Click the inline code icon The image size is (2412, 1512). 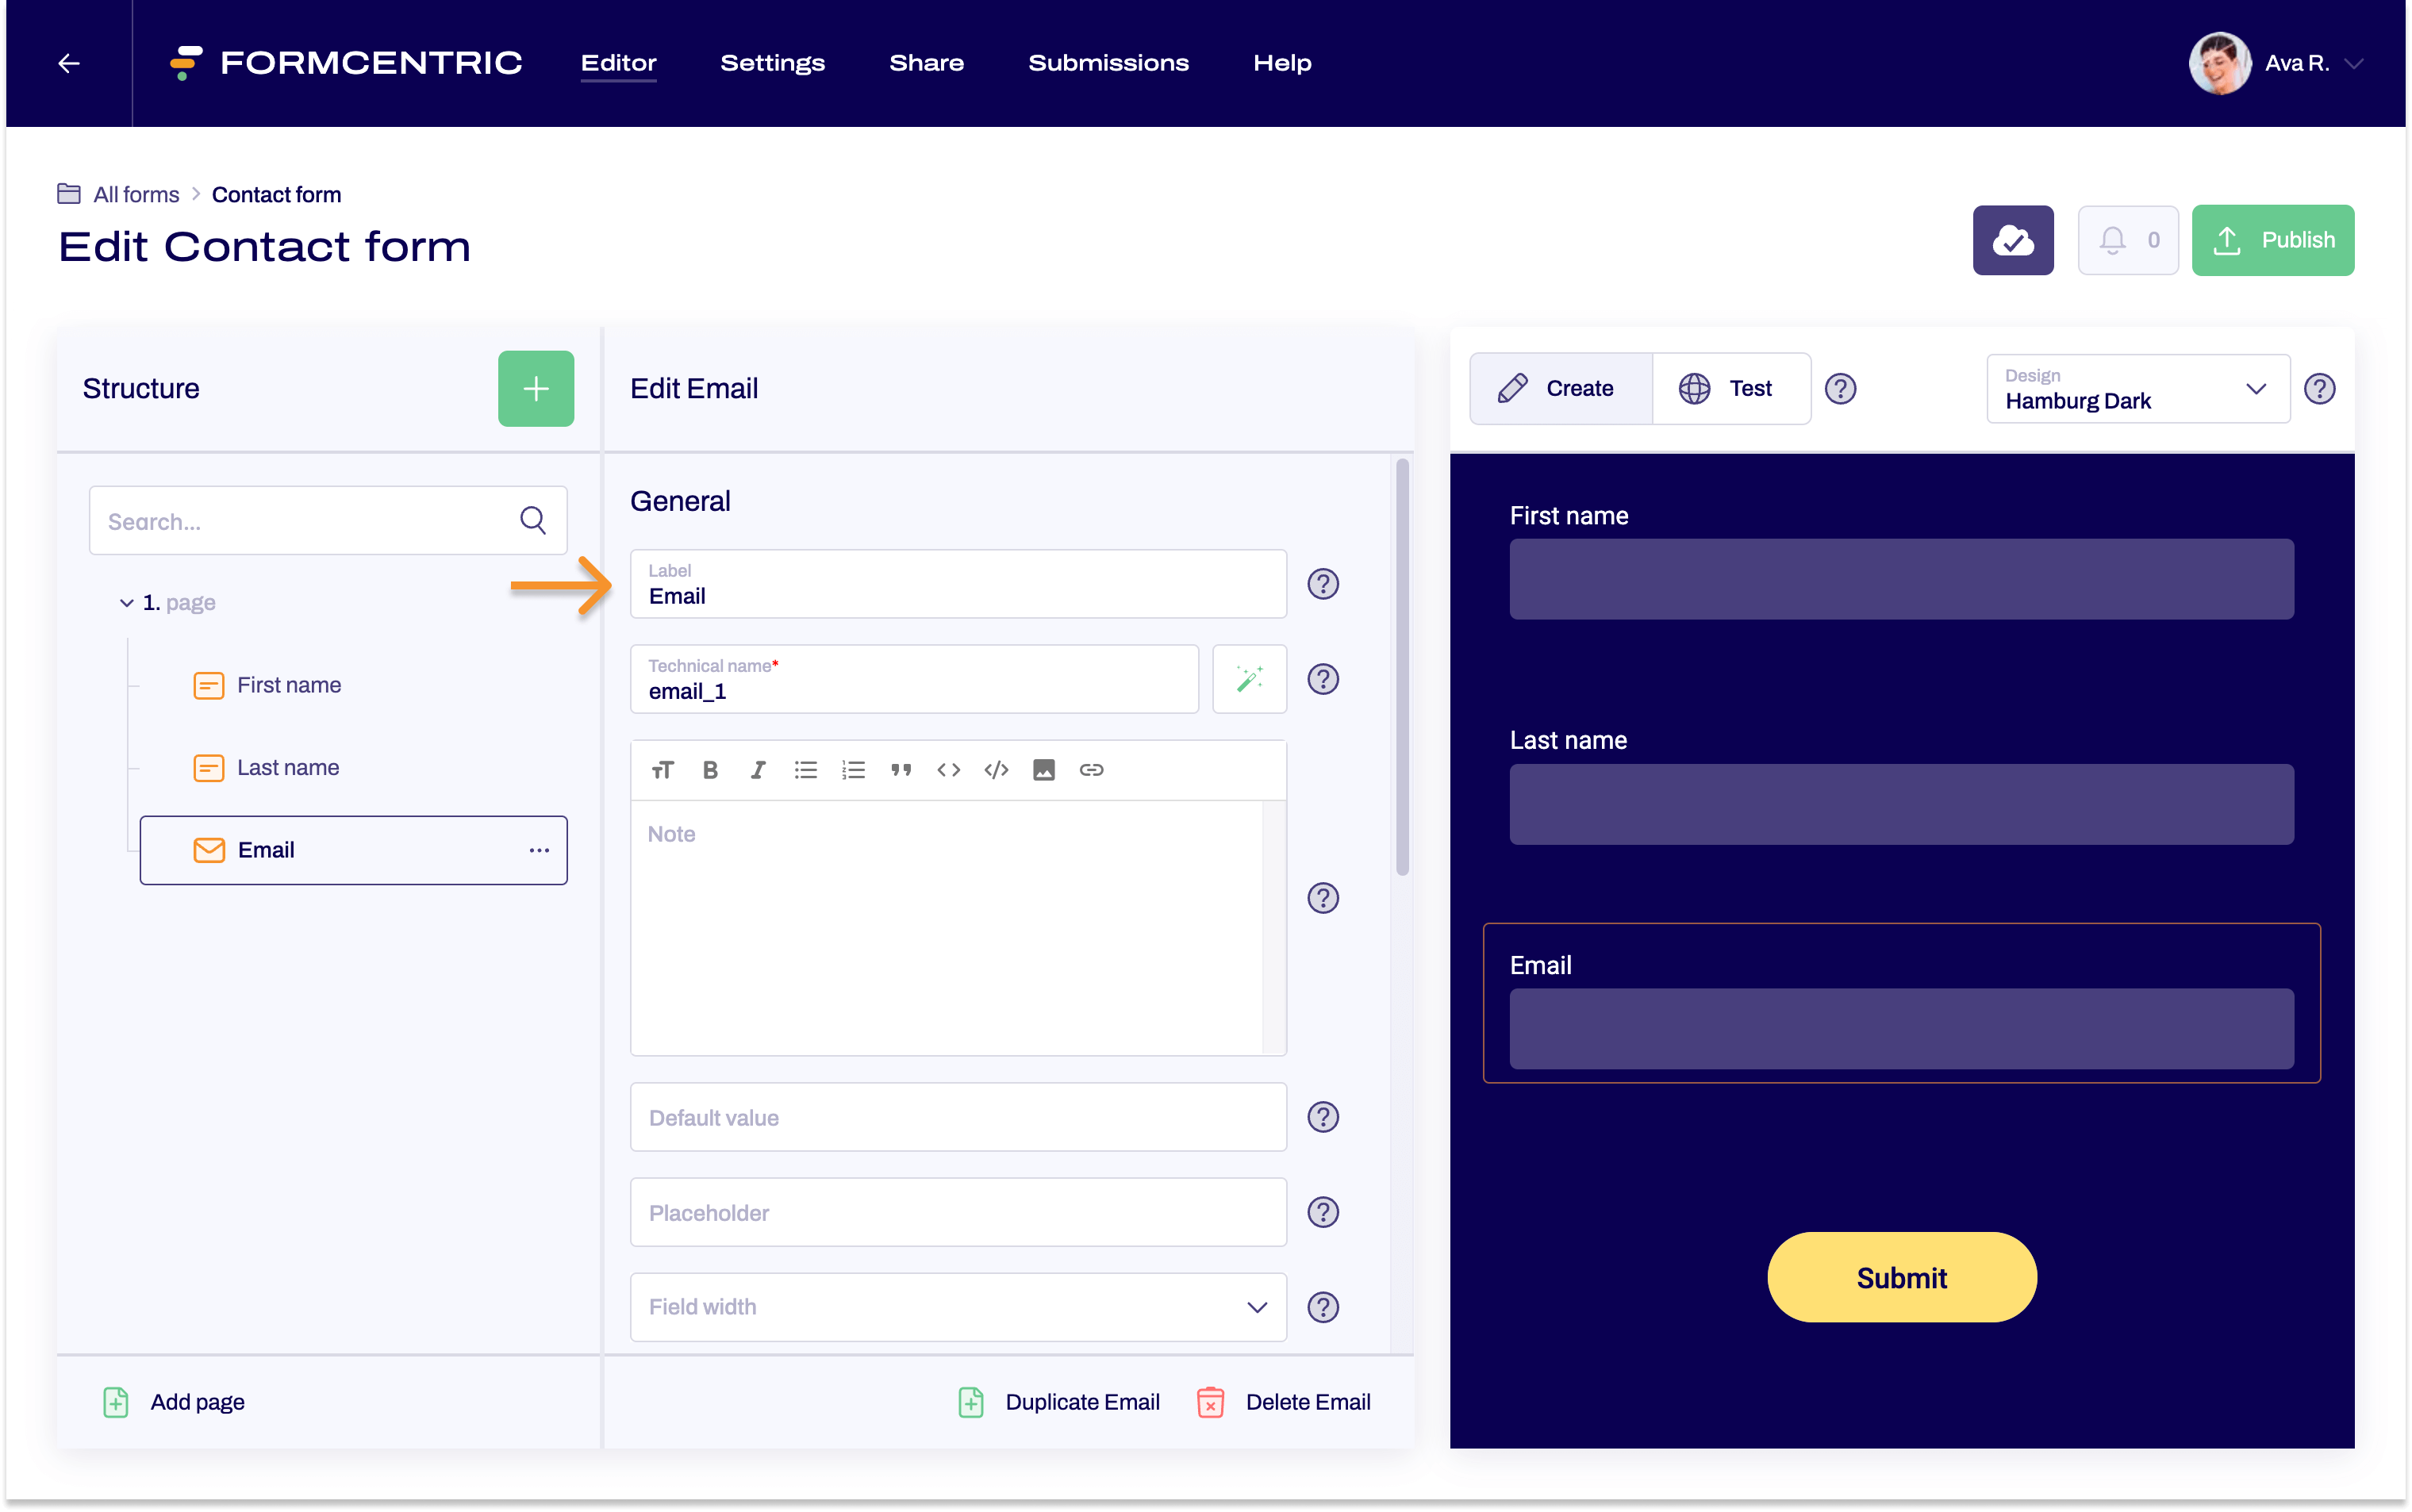(949, 768)
